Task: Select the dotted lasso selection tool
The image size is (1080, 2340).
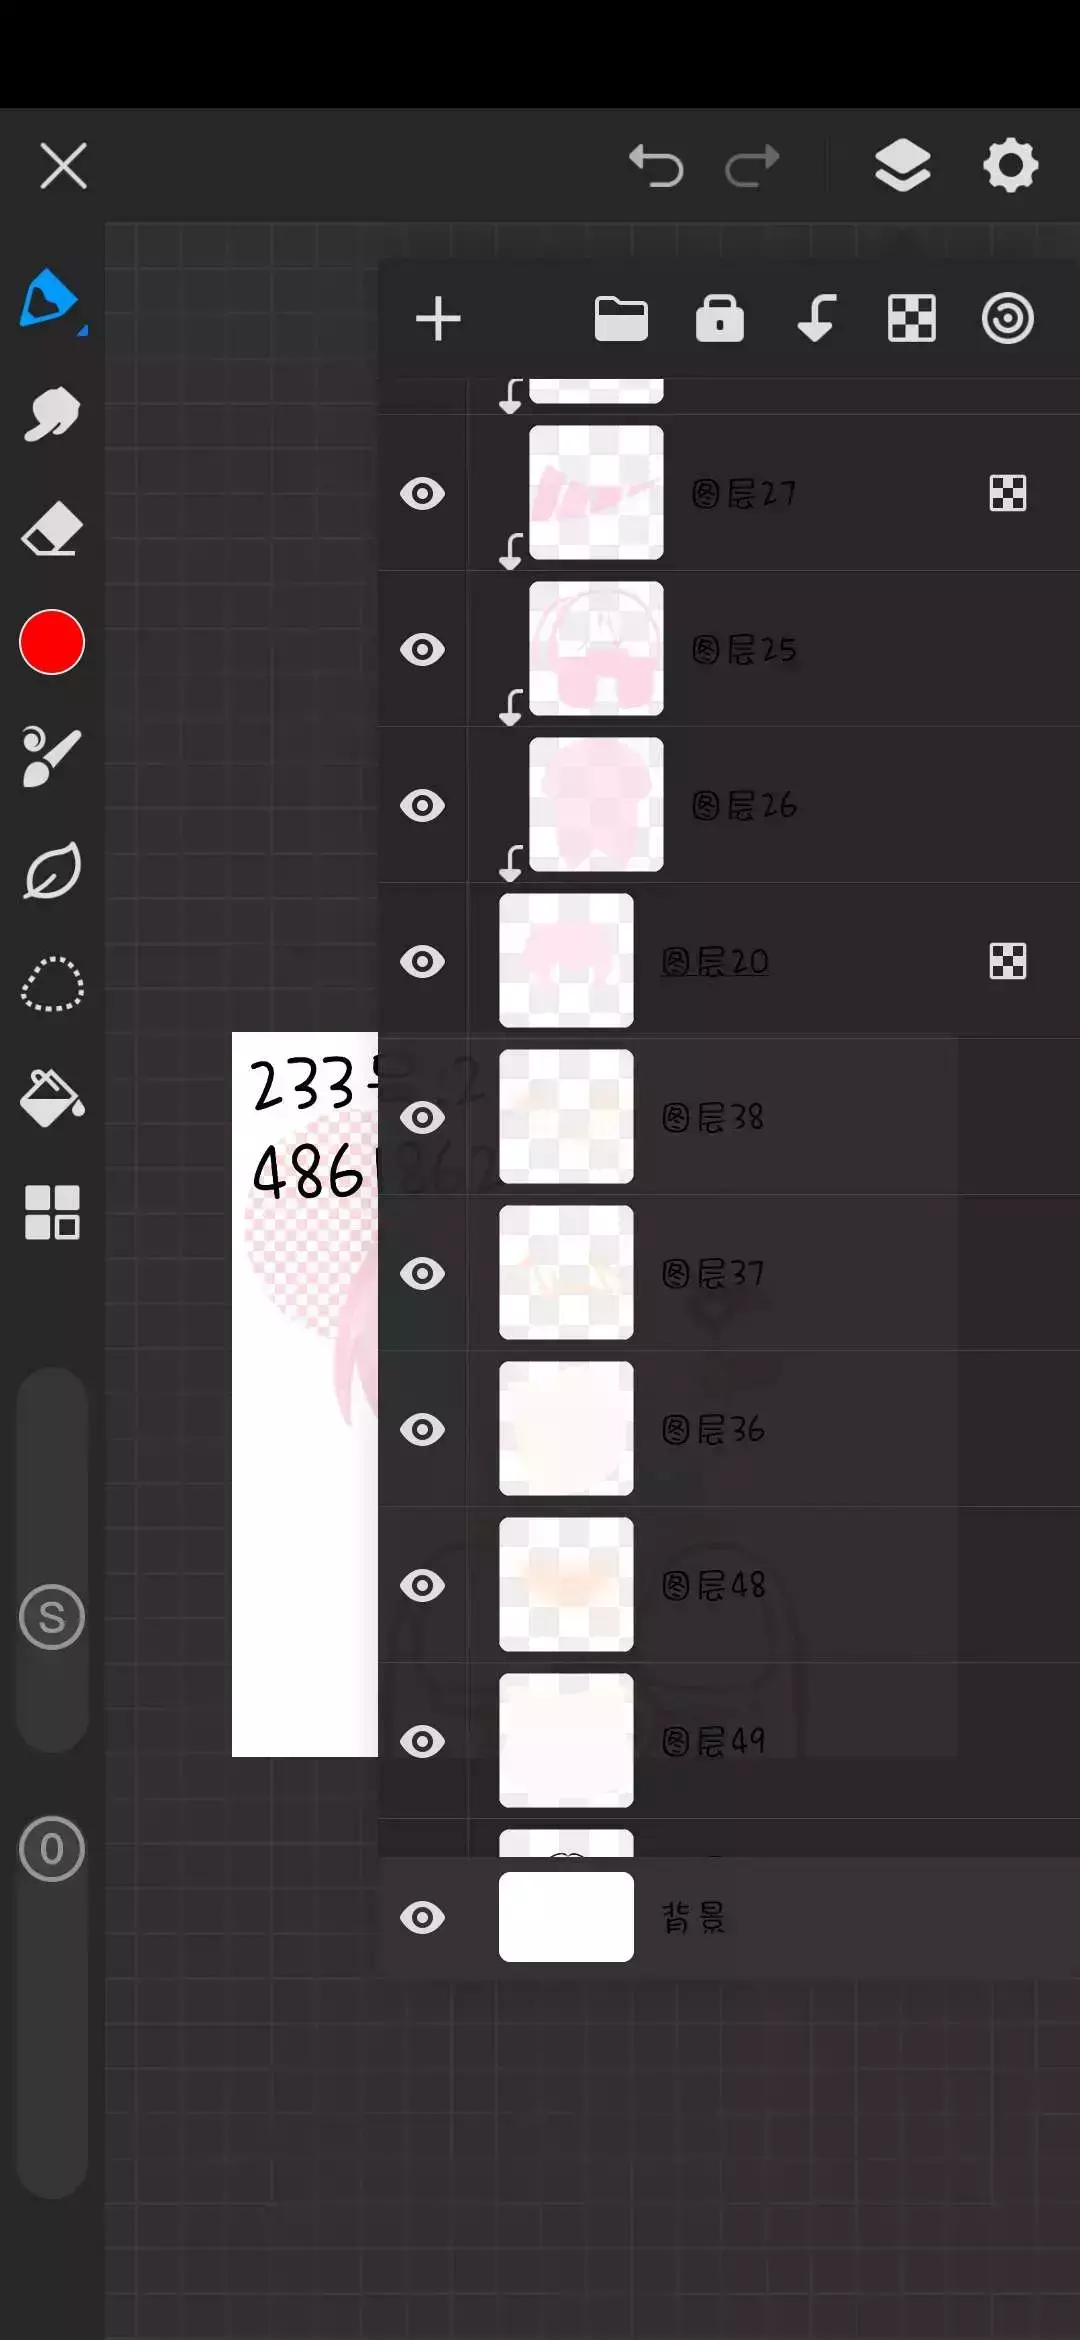Action: click(52, 984)
